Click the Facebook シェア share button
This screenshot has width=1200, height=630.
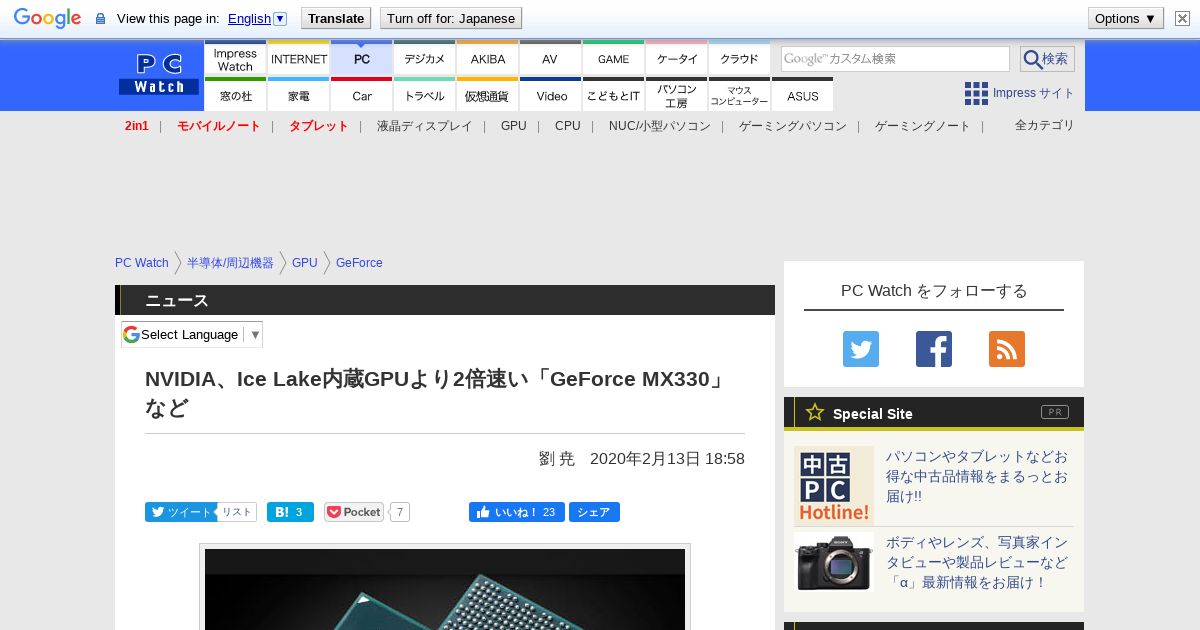(594, 512)
